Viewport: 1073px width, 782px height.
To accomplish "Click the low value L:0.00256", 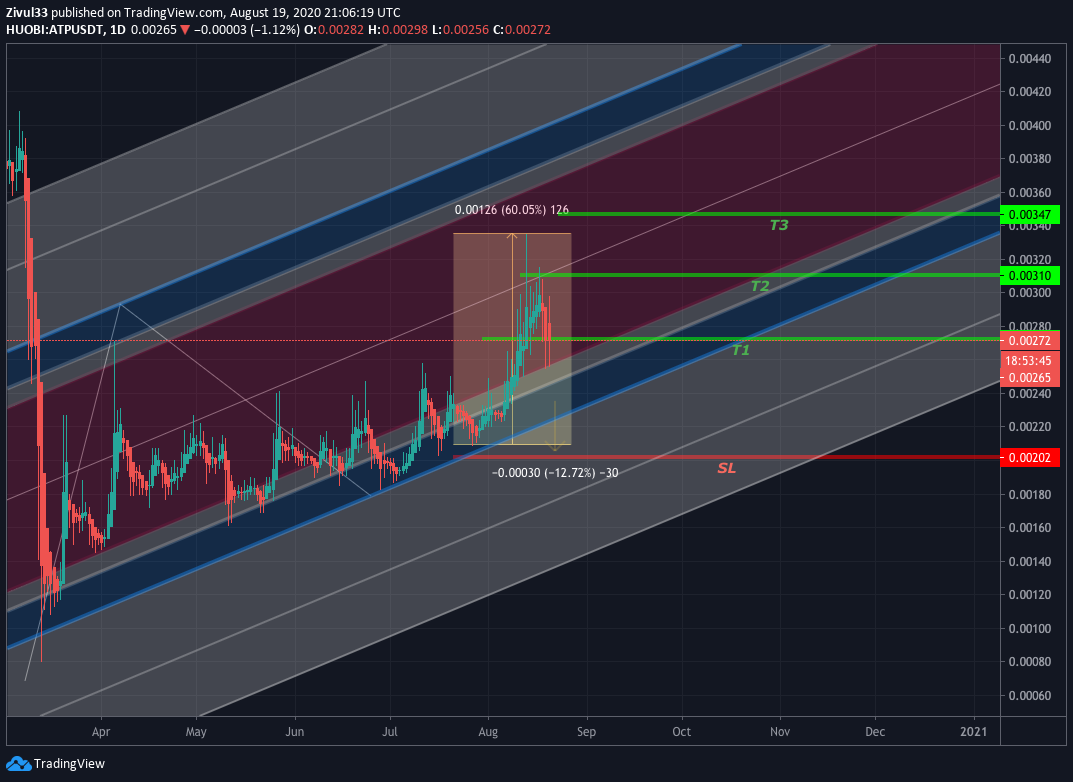I will pyautogui.click(x=461, y=30).
